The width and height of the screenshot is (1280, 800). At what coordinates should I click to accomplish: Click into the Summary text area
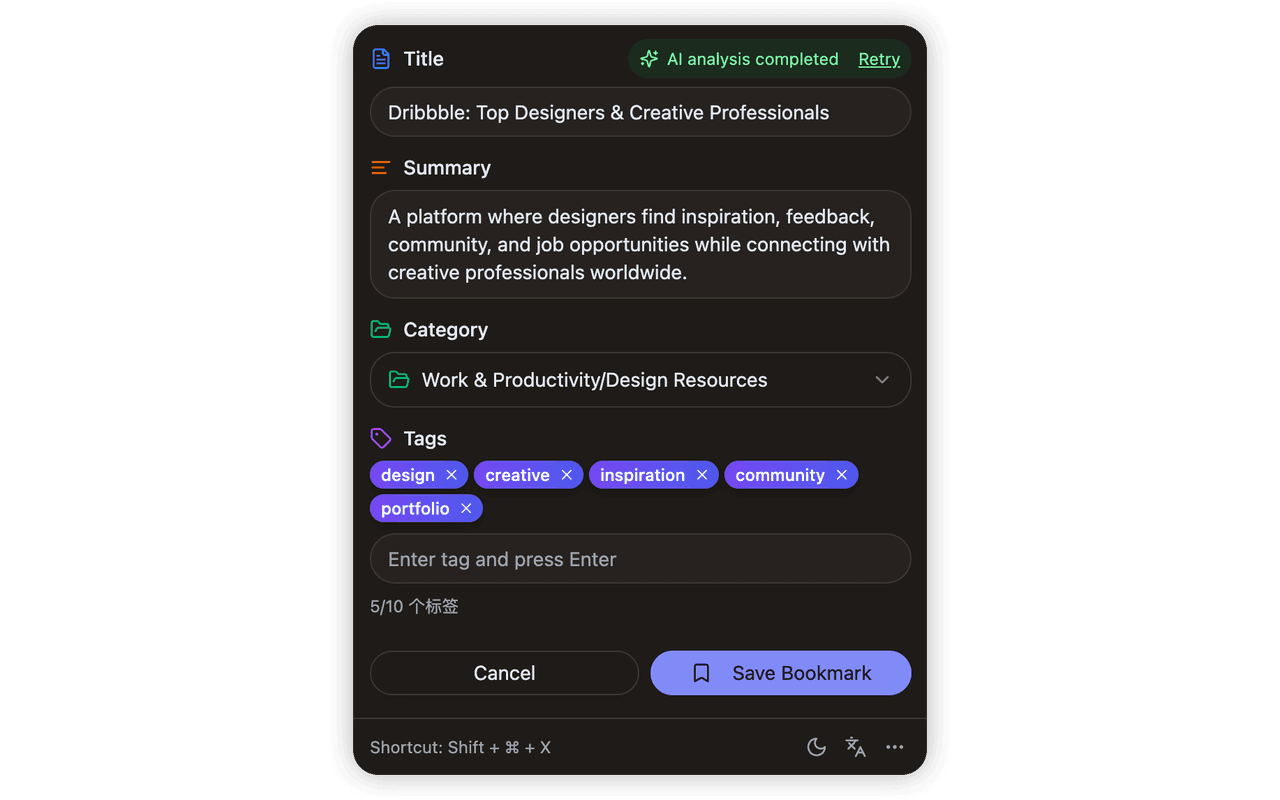[x=640, y=244]
